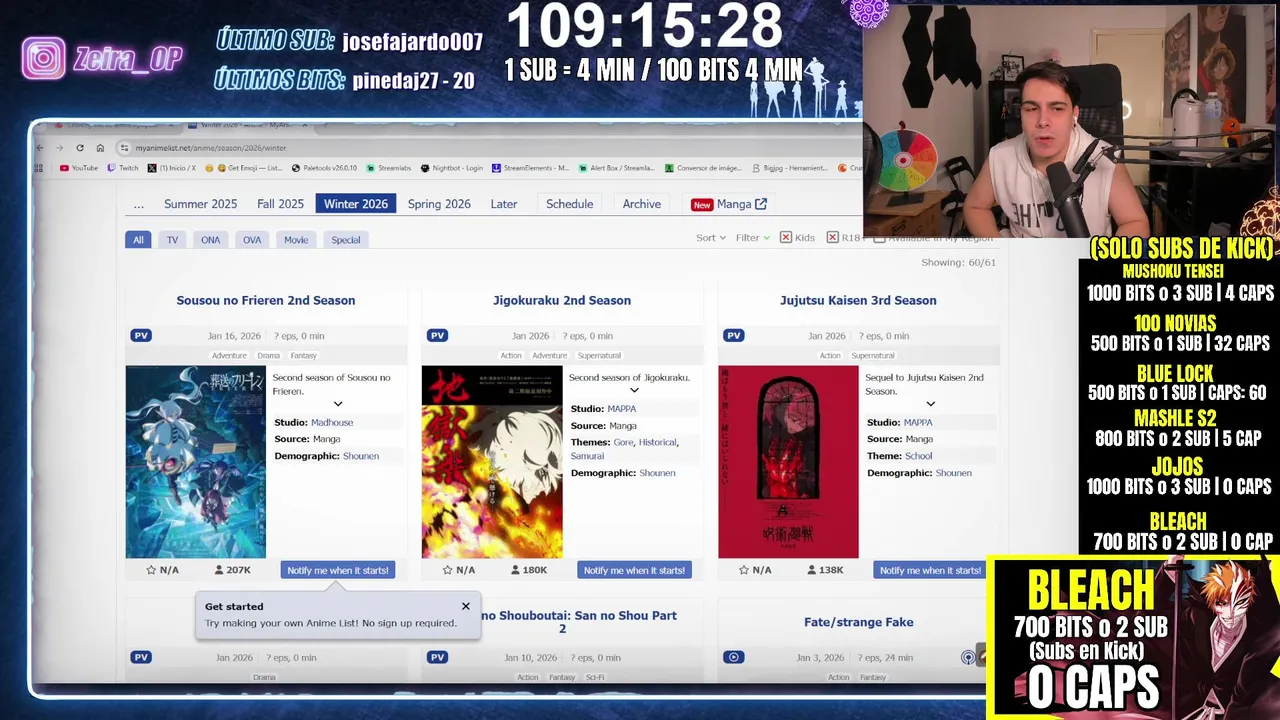
Task: Filter by the All type pill
Action: point(138,240)
